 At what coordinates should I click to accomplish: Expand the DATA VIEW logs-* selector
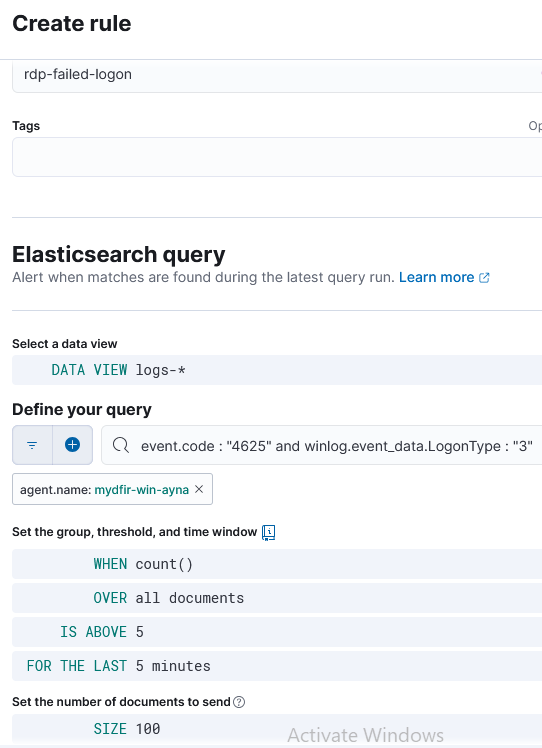[277, 370]
